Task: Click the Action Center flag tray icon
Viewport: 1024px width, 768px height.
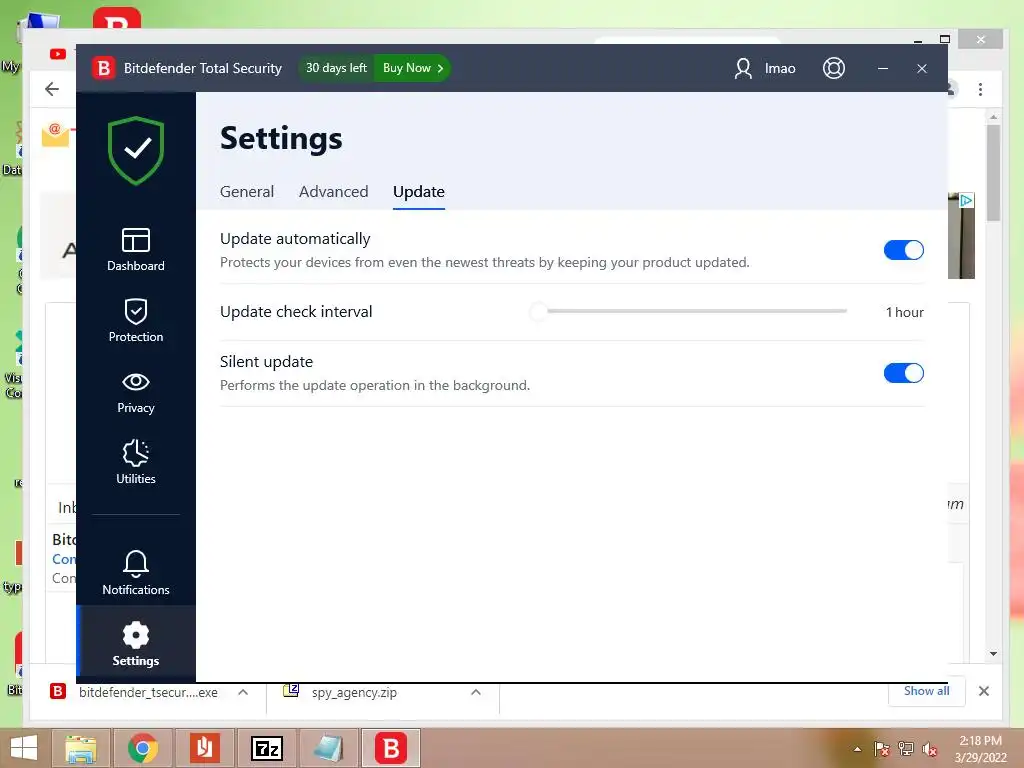Action: point(881,749)
